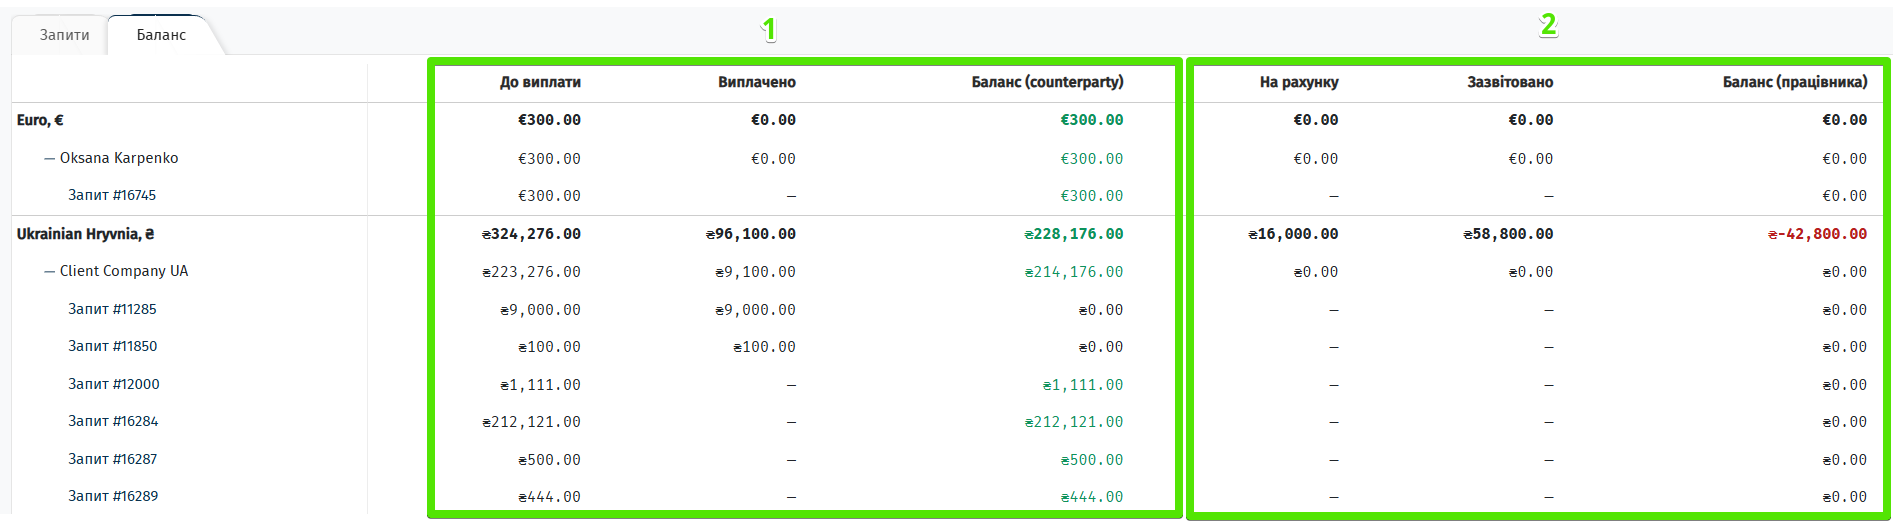Viewport: 1895px width, 524px height.
Task: Open Запит #16289 link
Action: pyautogui.click(x=112, y=496)
